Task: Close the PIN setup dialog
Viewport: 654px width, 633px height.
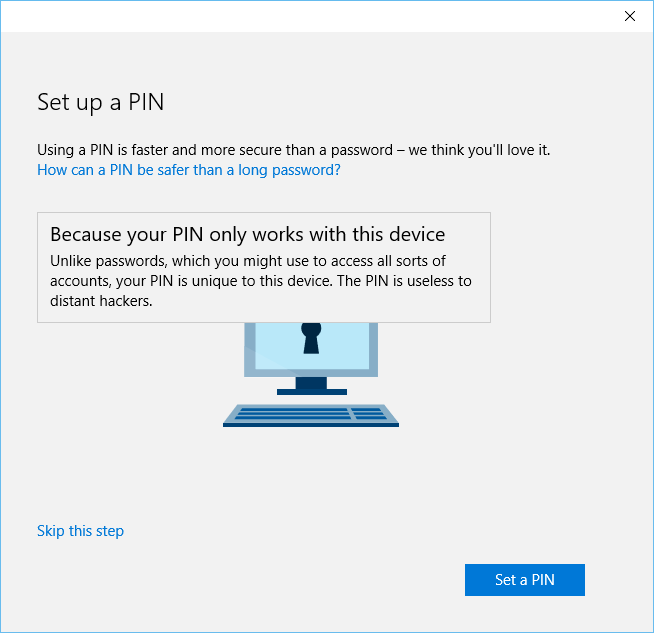Action: [x=629, y=16]
